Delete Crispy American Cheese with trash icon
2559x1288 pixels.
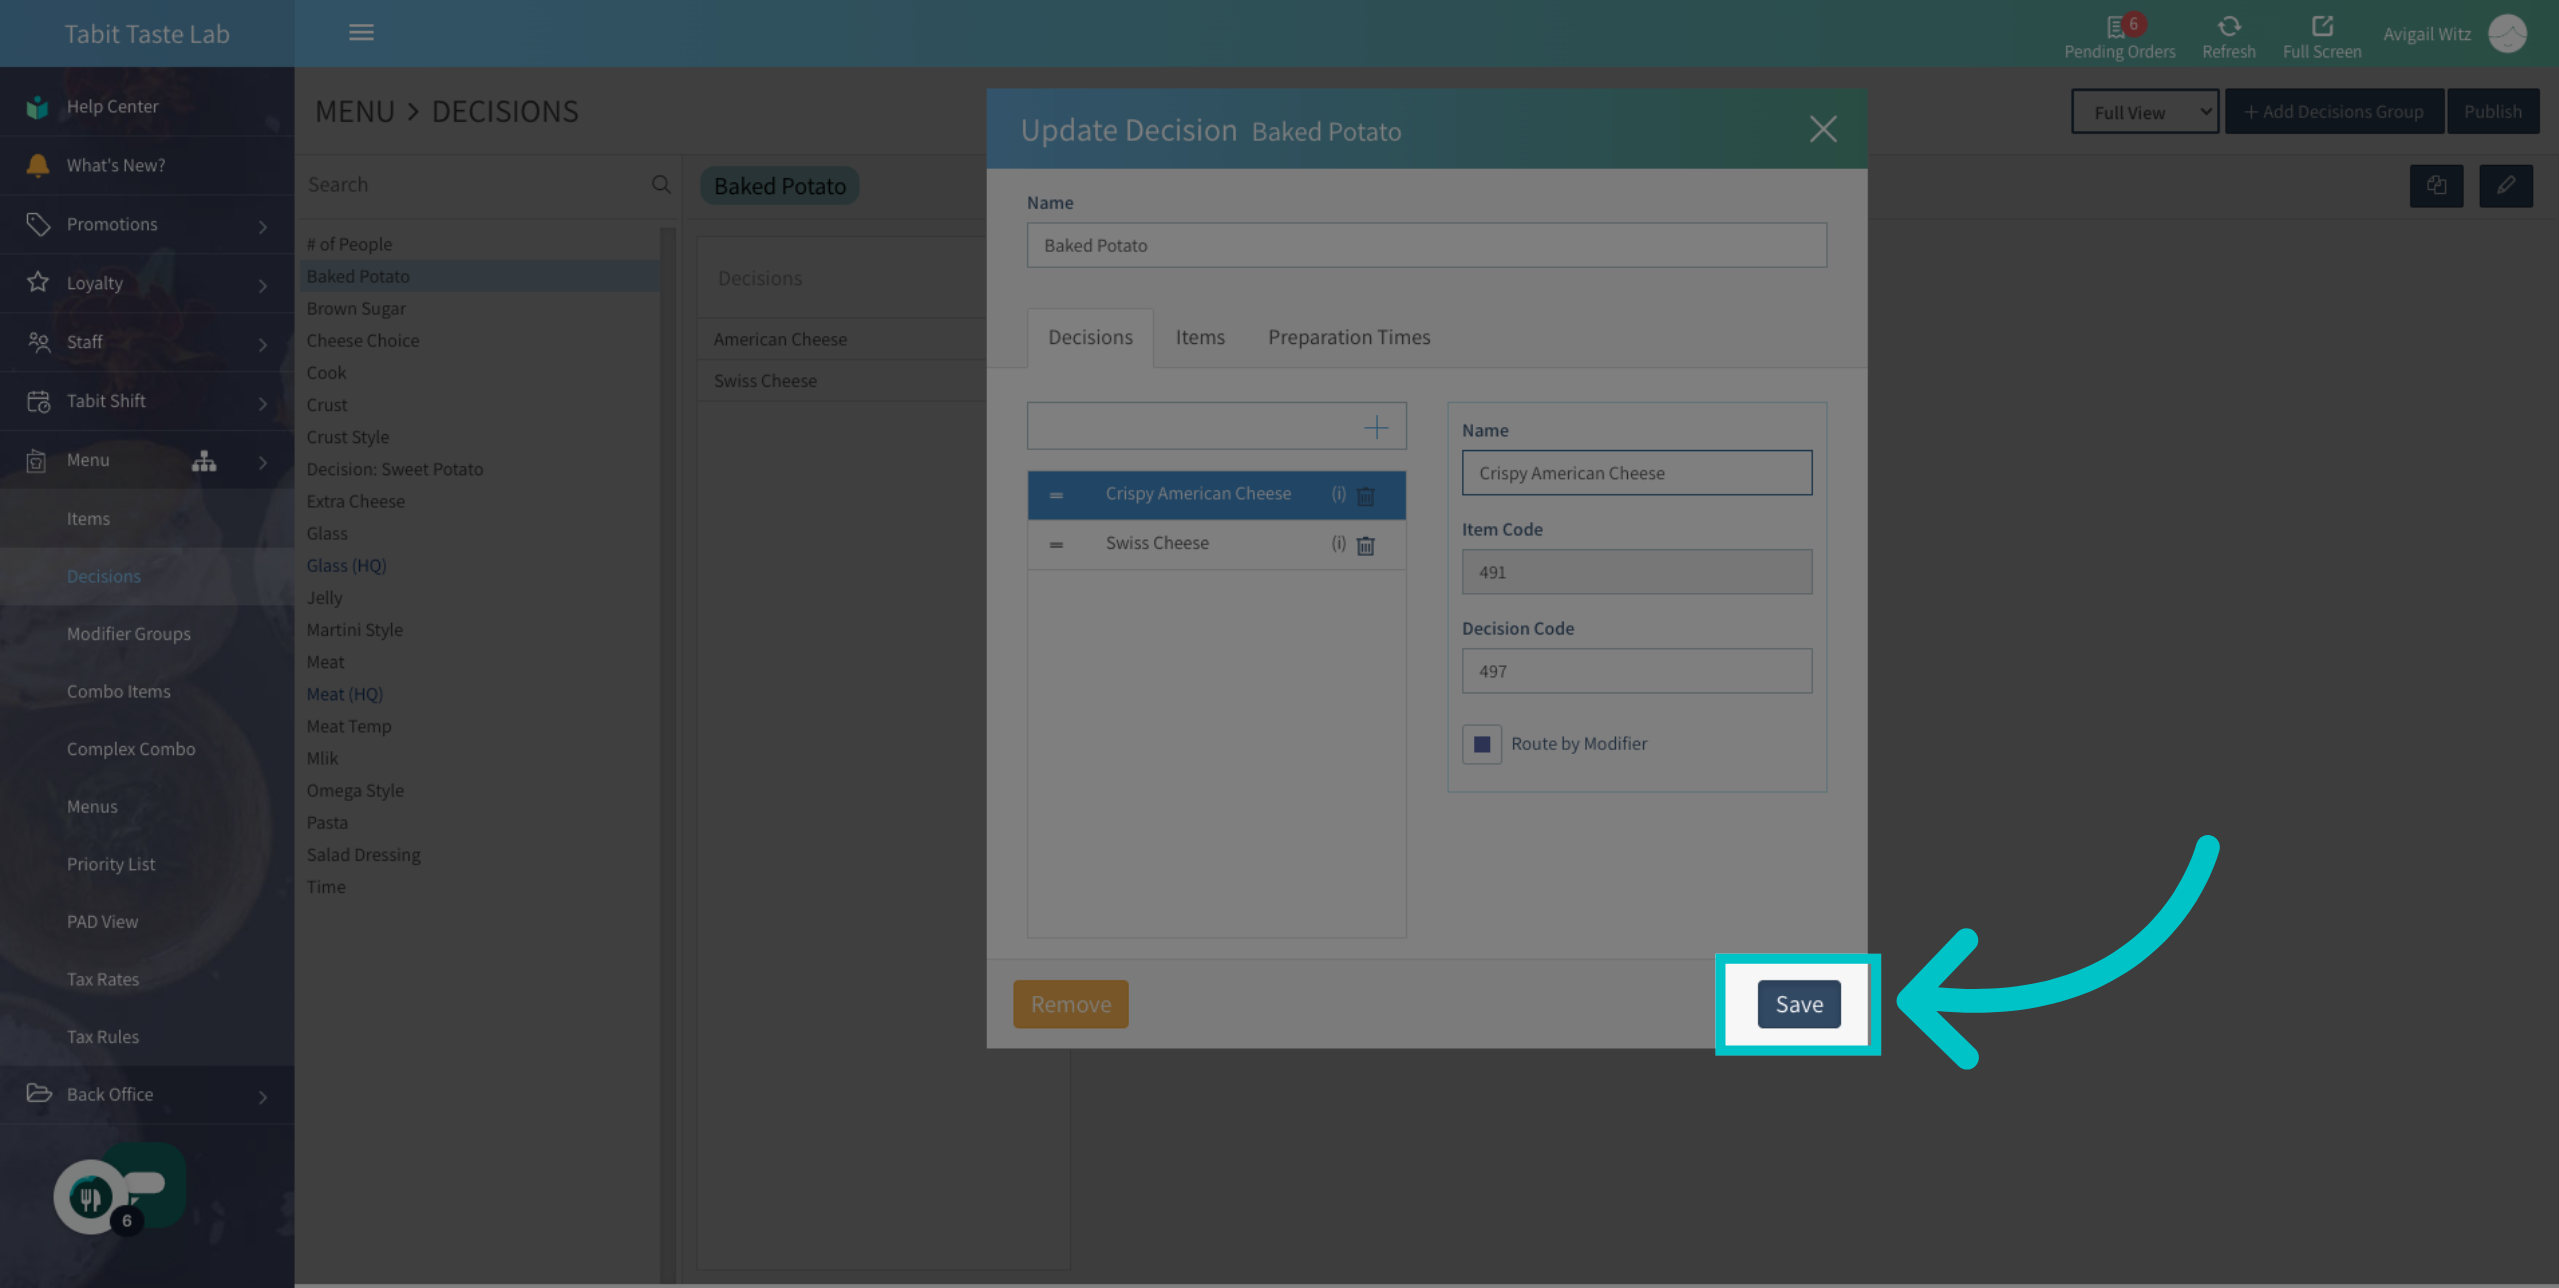(1365, 496)
